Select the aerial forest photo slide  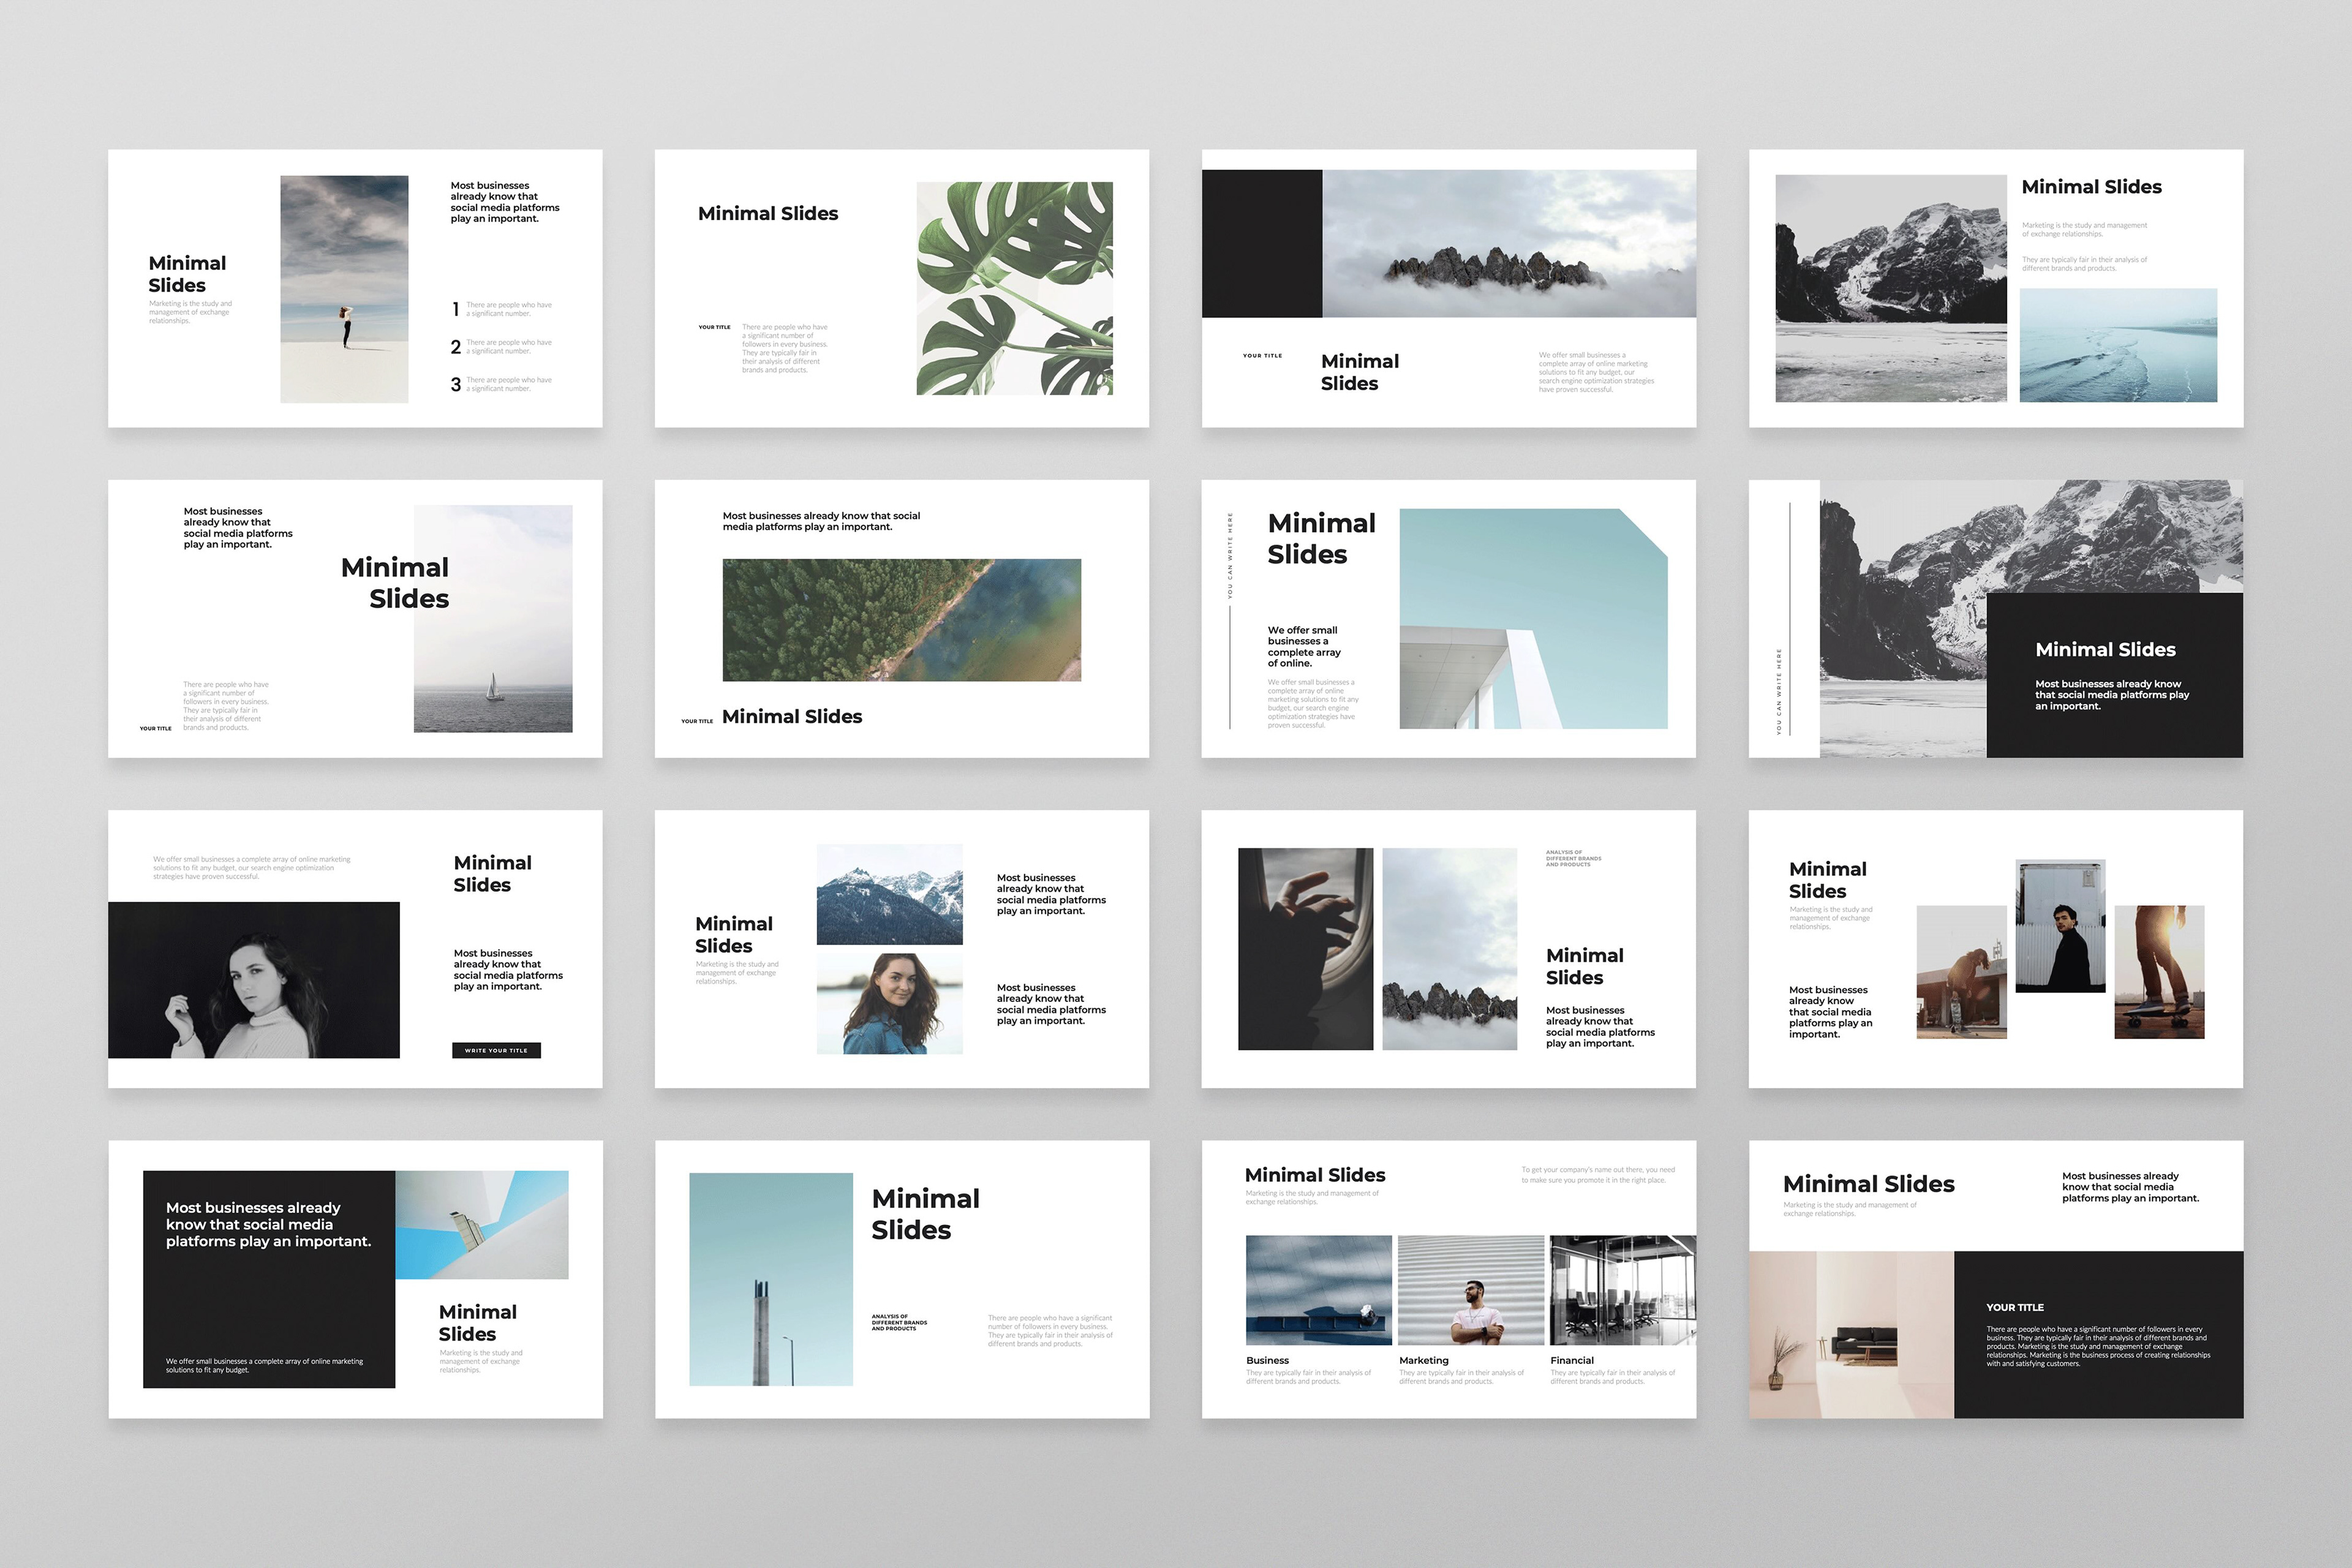pyautogui.click(x=901, y=619)
